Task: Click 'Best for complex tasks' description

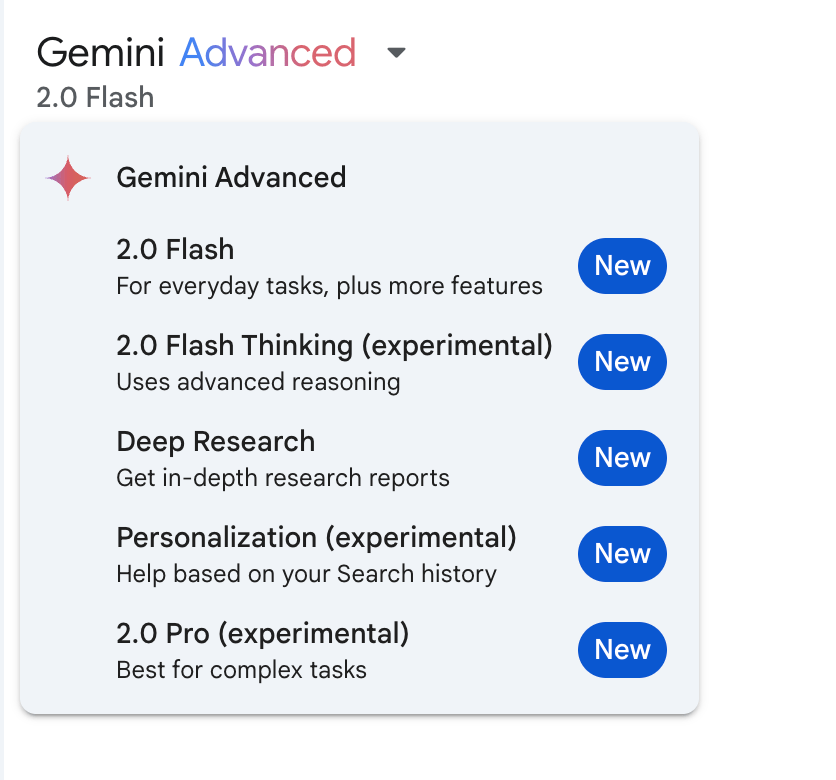Action: click(x=241, y=670)
